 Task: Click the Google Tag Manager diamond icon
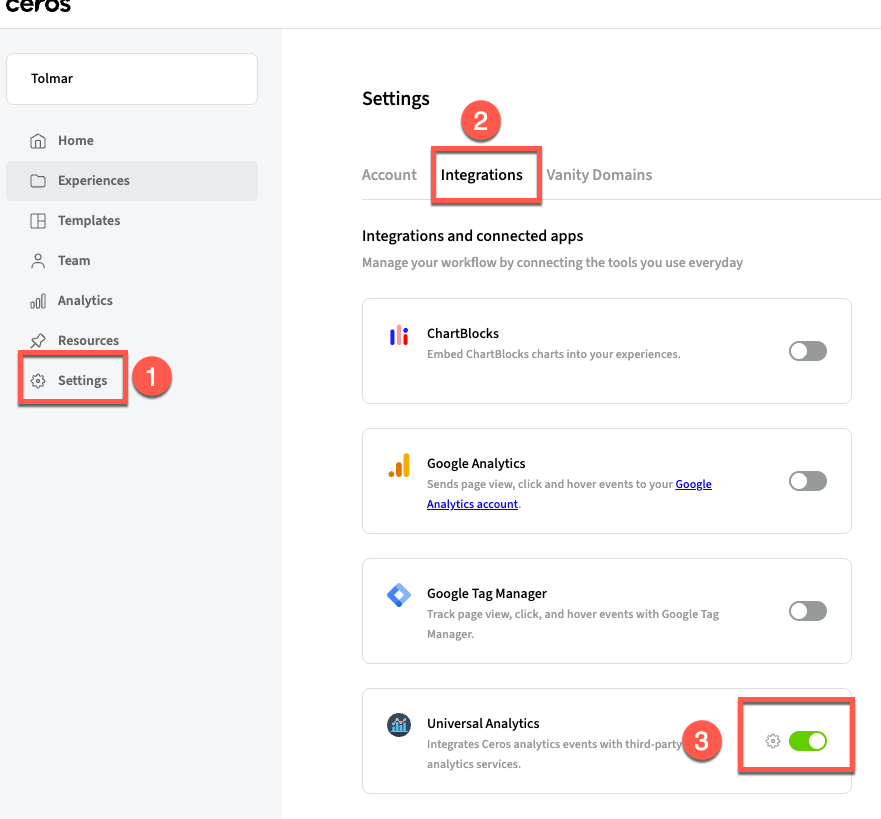(x=399, y=595)
